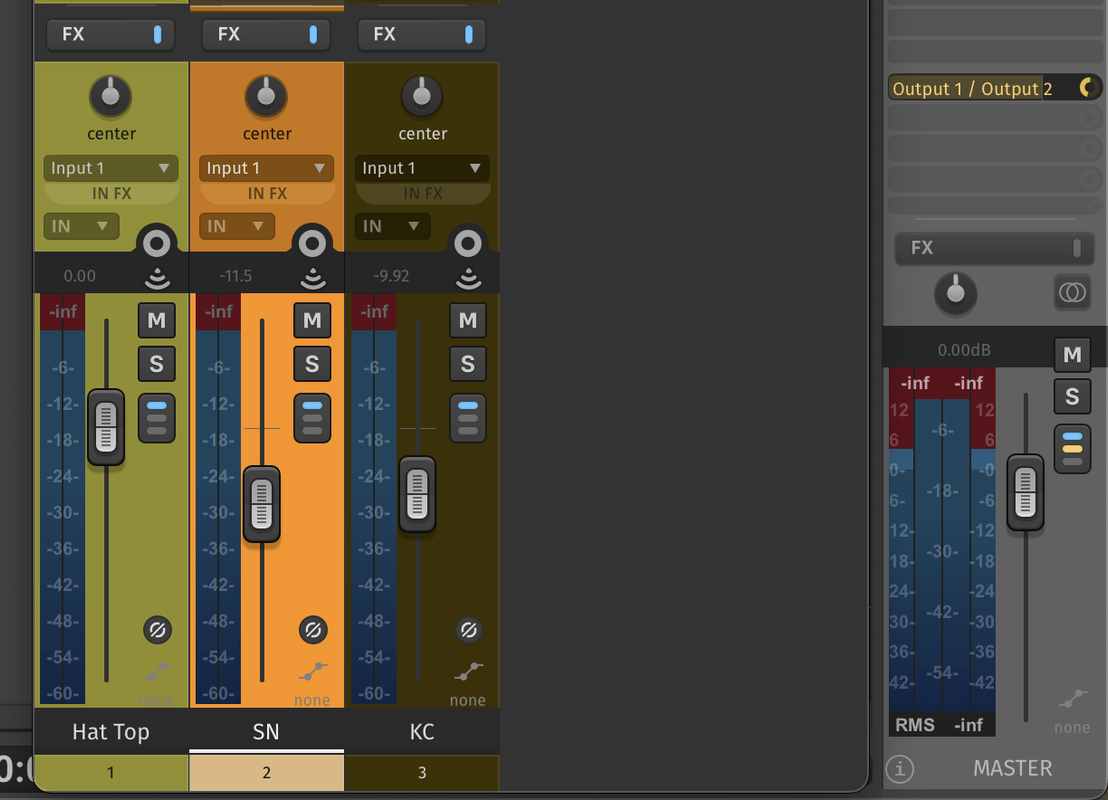Click Hat Top pan knob
Screen dimensions: 1108x800
click(x=110, y=95)
